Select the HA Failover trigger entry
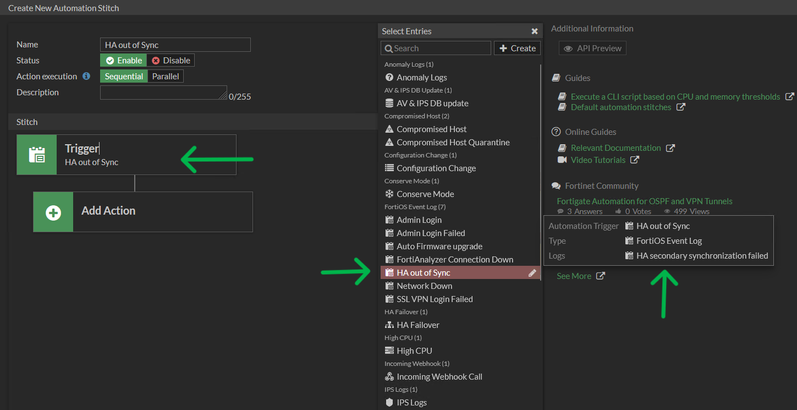Screen dimensions: 797x410 417,325
